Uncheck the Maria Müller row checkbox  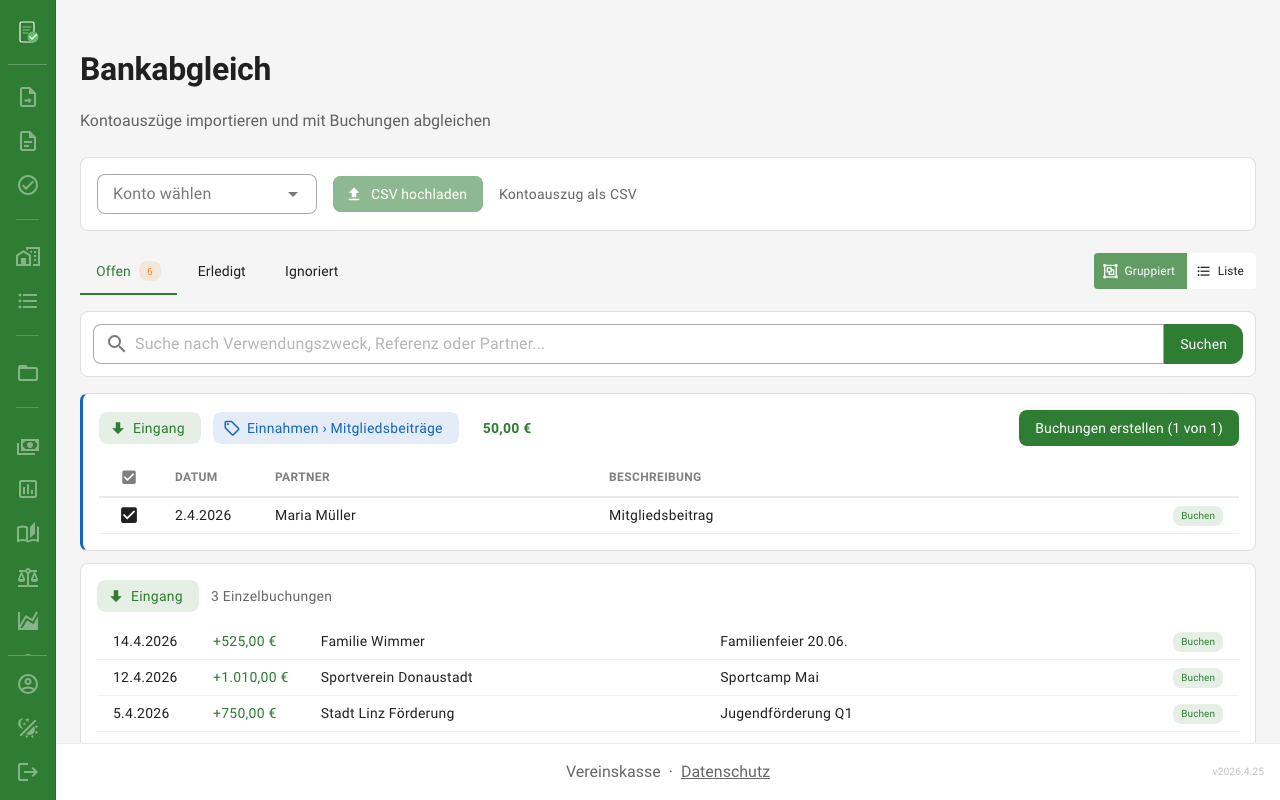129,515
